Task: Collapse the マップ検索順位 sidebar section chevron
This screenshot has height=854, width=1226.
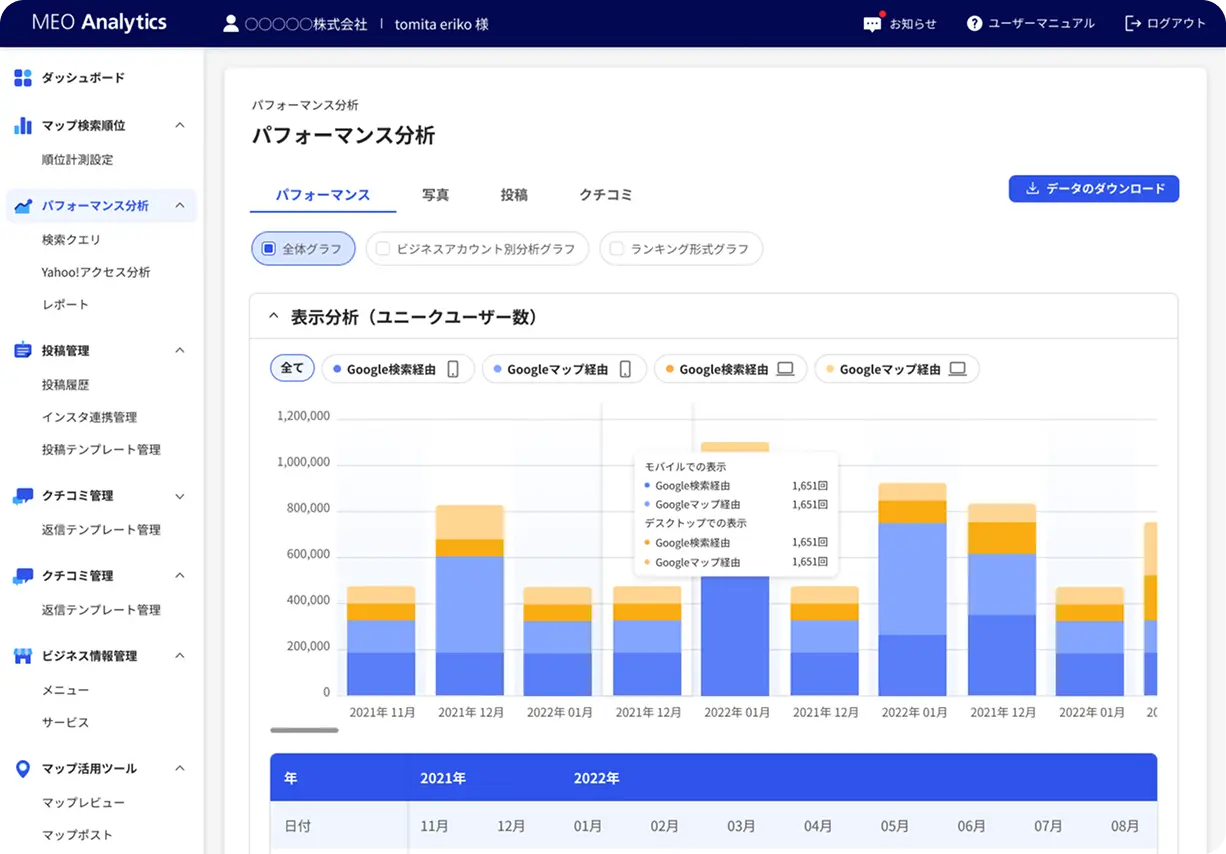Action: [x=180, y=126]
